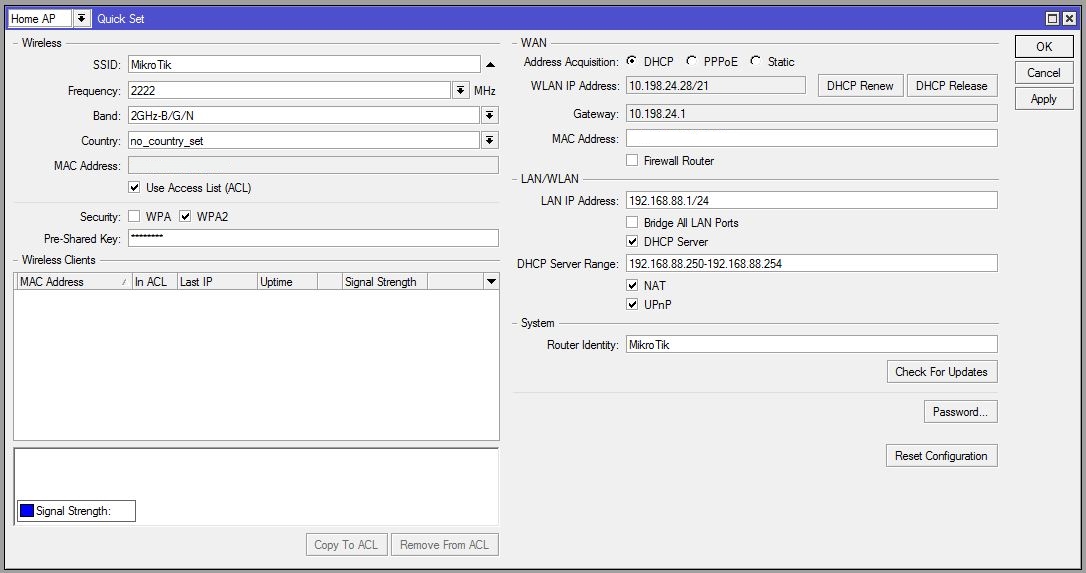This screenshot has width=1086, height=573.
Task: Expand the Frequency dropdown arrow
Action: [460, 91]
